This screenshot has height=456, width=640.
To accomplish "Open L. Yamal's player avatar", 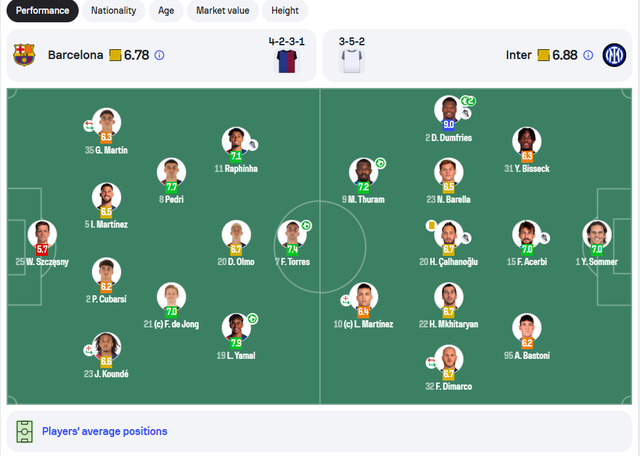I will [x=236, y=328].
